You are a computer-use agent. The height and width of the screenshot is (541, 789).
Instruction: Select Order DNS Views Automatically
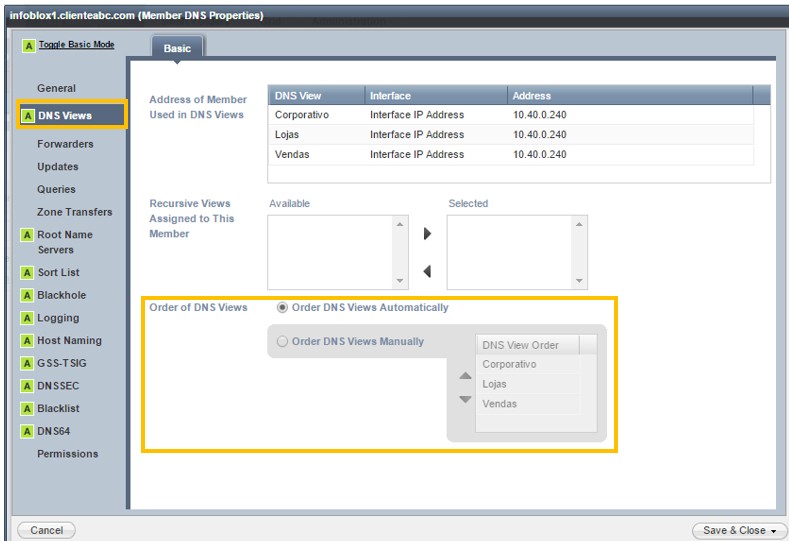point(283,308)
